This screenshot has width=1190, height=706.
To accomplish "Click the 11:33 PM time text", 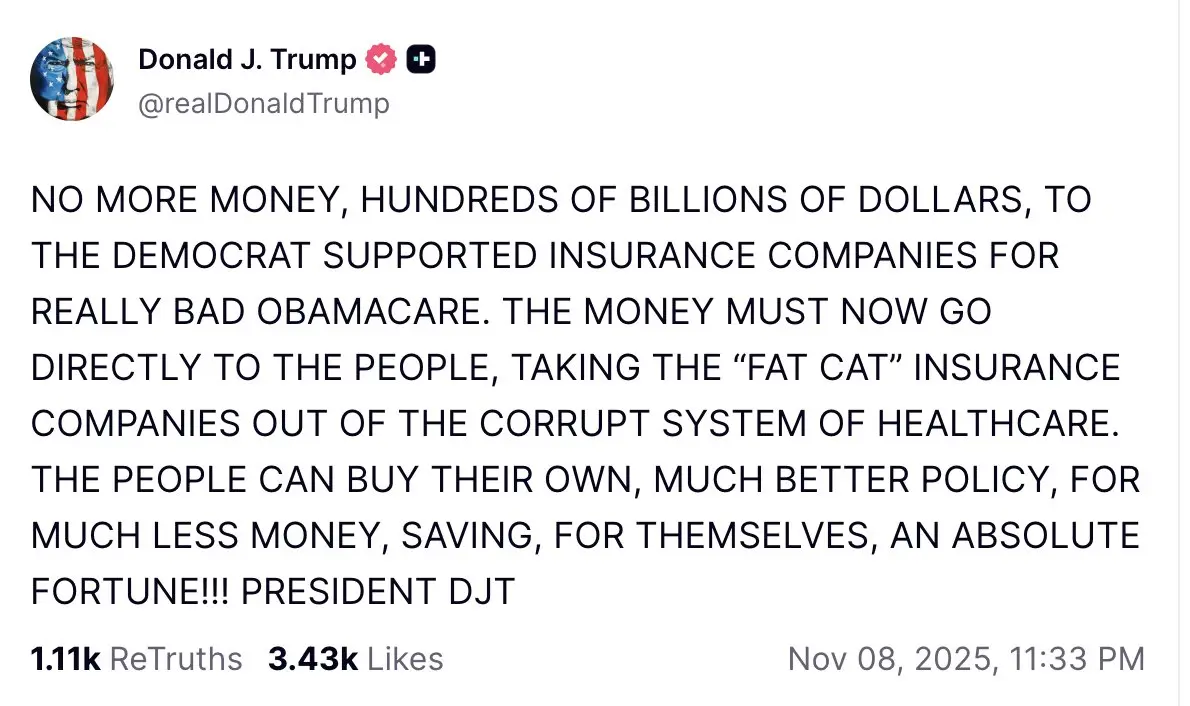I will point(1077,659).
